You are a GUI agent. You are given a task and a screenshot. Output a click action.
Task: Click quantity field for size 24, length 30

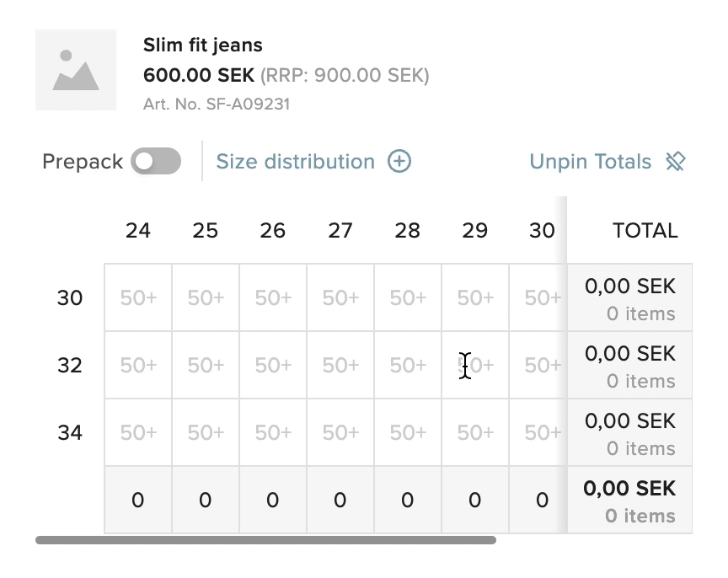tap(138, 298)
